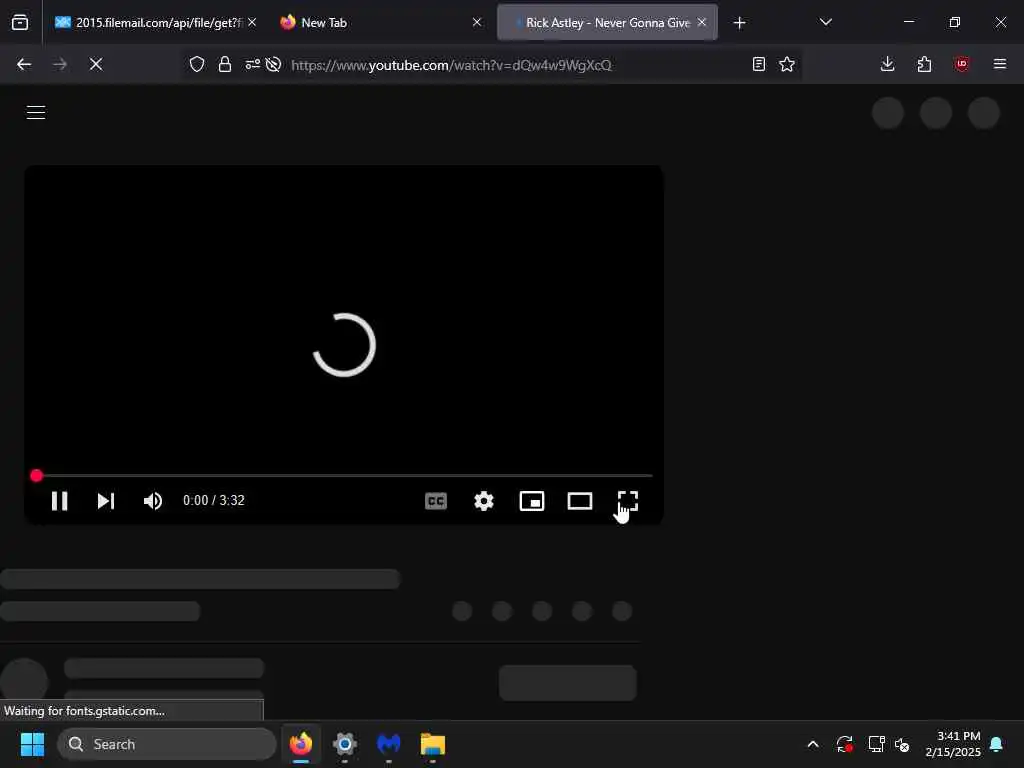Open Firefox from the taskbar
Screen dimensions: 1024x768
pos(301,744)
